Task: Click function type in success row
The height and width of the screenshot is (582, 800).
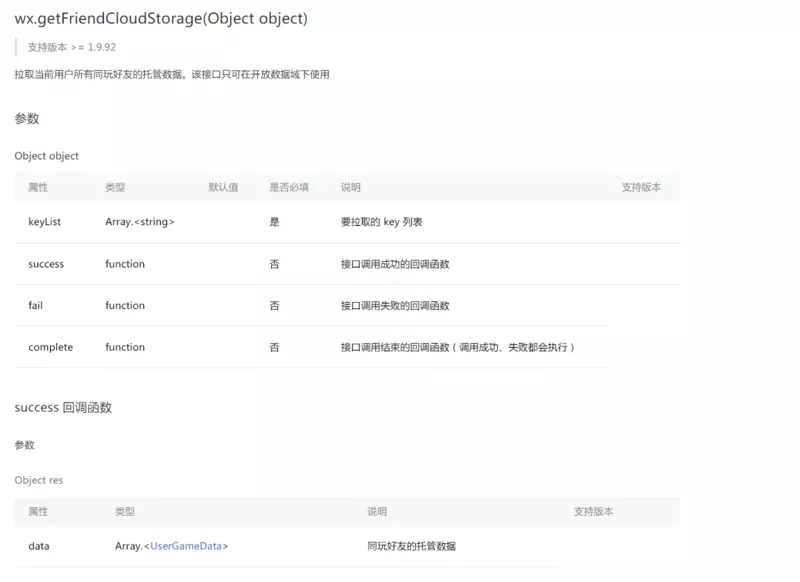Action: [125, 264]
